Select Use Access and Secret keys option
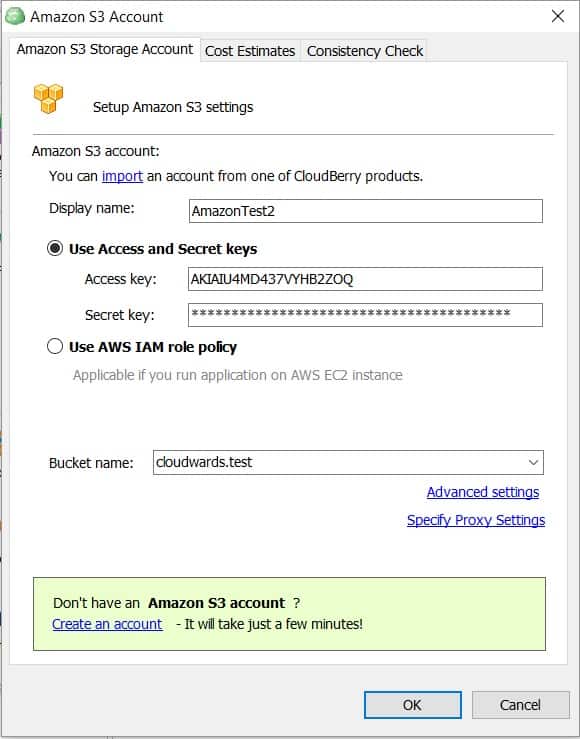 click(x=55, y=248)
